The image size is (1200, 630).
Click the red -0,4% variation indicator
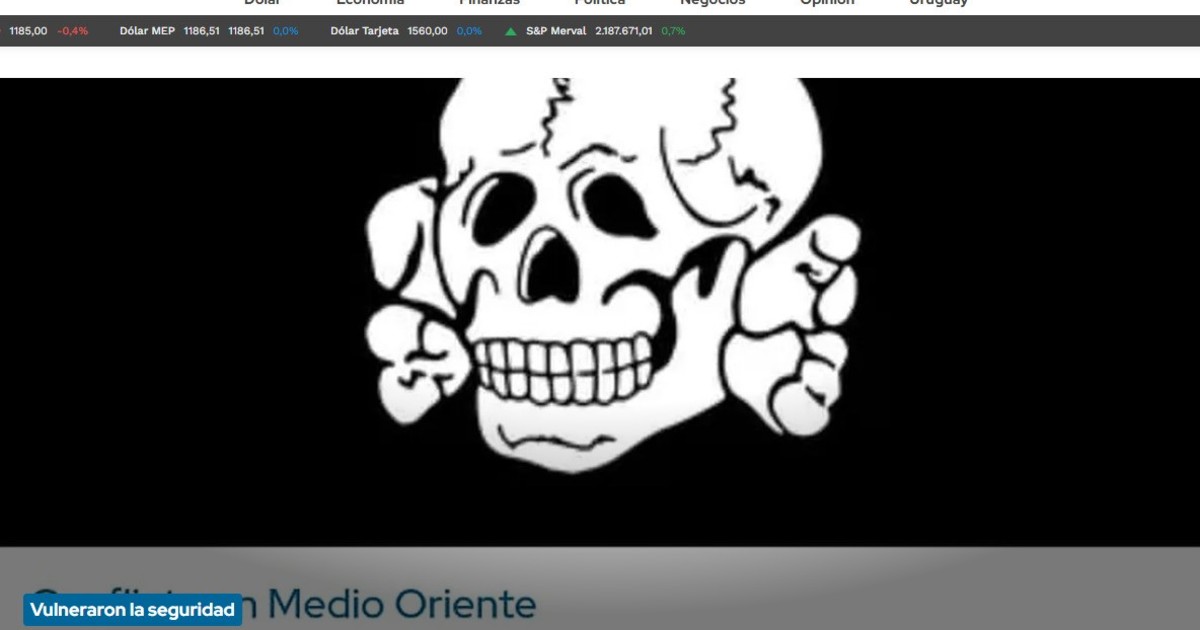[73, 31]
